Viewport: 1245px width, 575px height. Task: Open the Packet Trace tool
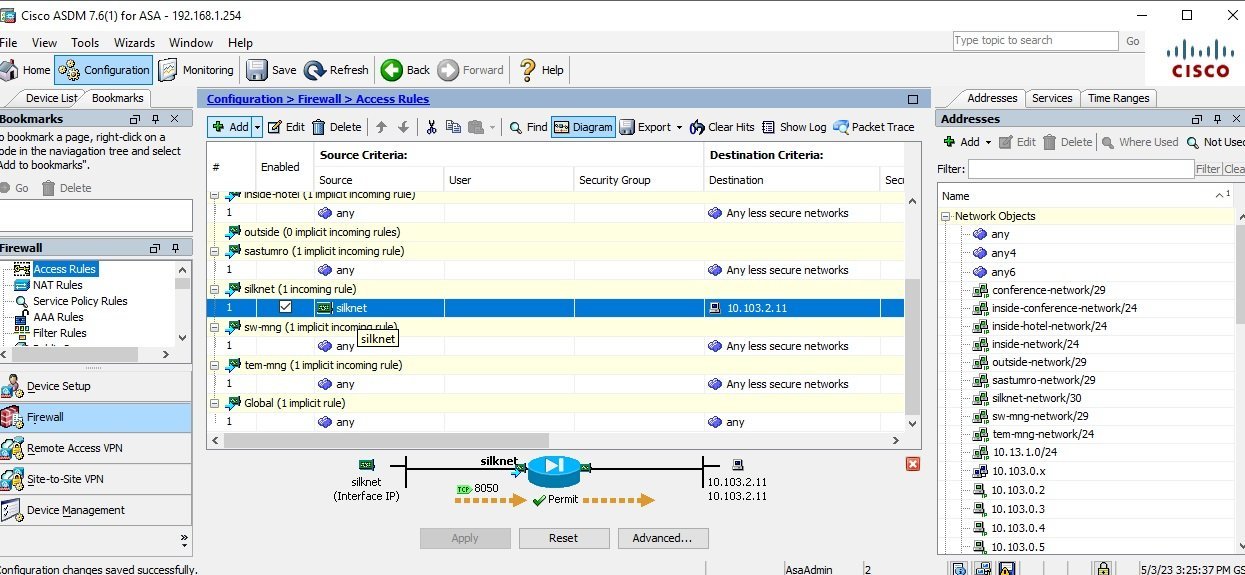873,127
